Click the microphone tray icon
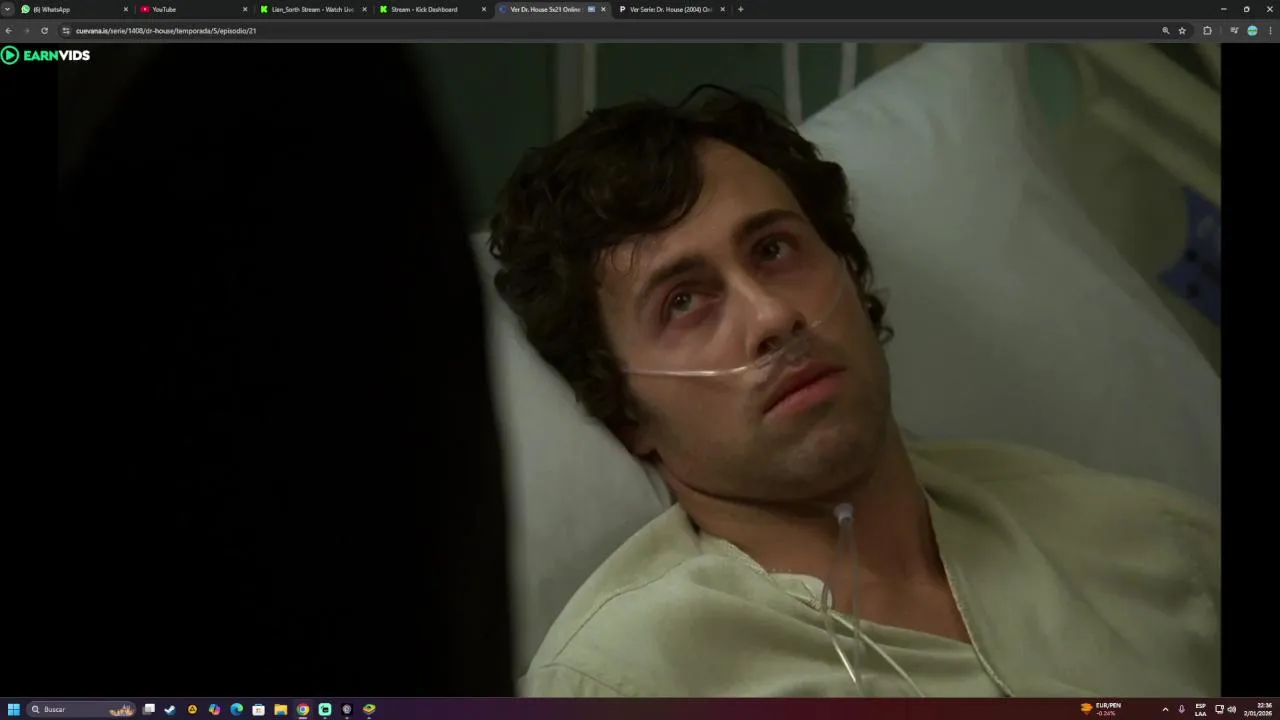 (x=1182, y=709)
